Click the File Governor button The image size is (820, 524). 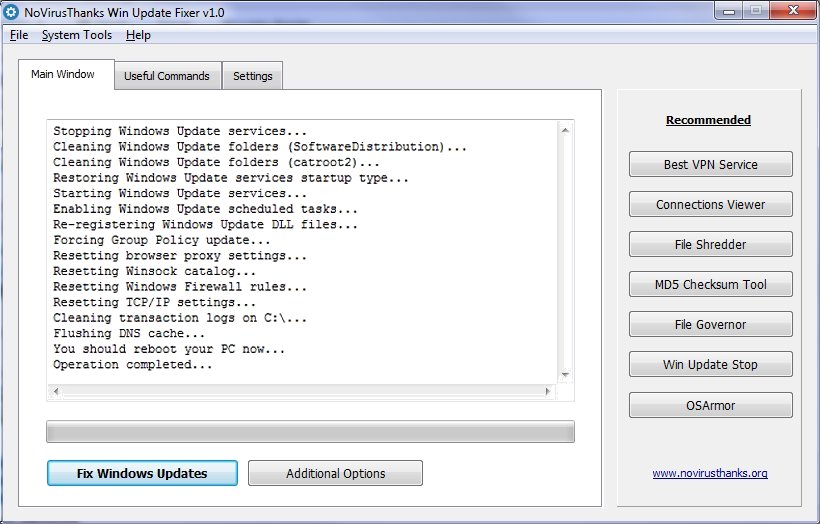pos(711,324)
